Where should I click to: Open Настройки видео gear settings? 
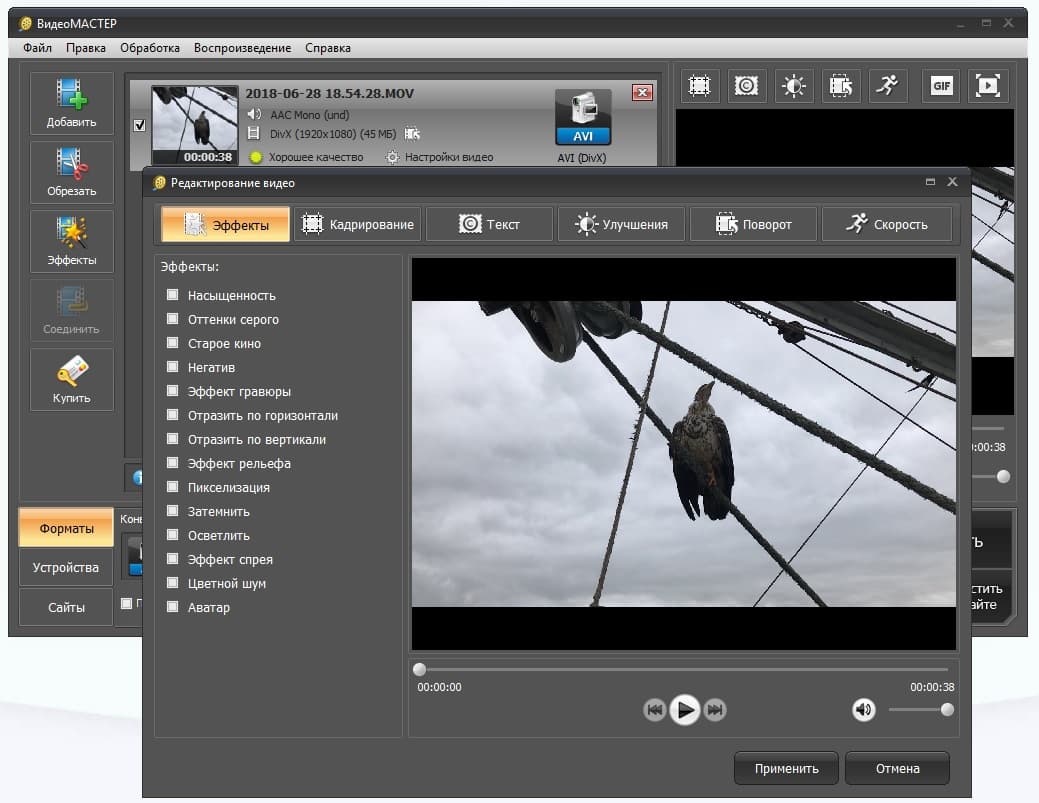tap(392, 157)
